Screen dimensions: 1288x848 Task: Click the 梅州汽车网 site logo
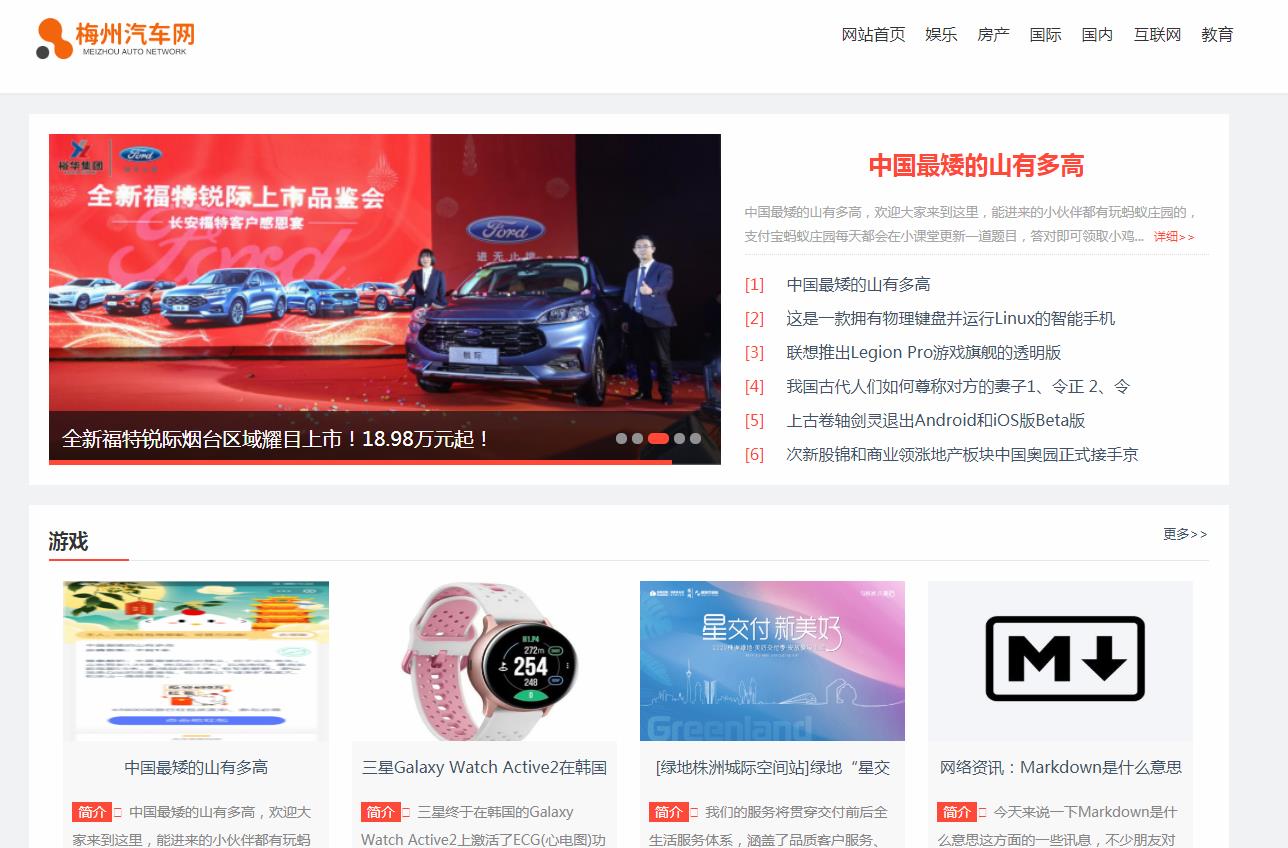tap(115, 38)
